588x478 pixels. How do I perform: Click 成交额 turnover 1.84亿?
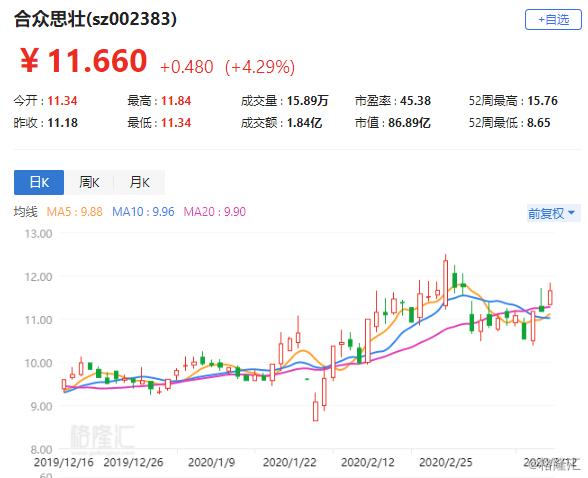pyautogui.click(x=304, y=123)
